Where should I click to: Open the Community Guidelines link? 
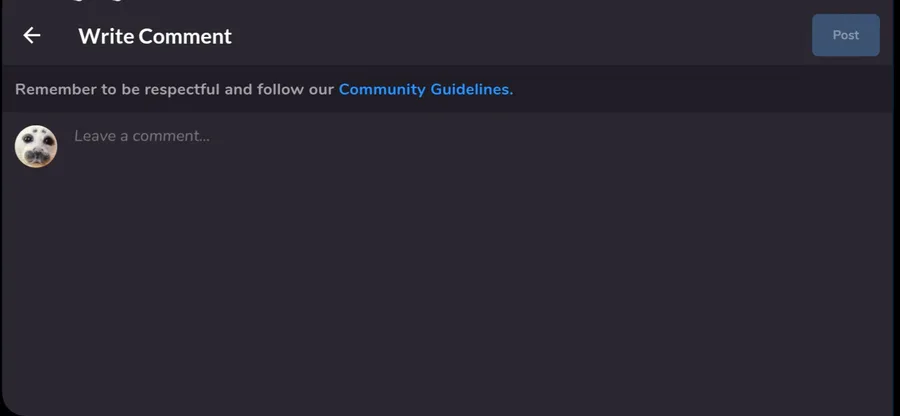[x=425, y=90]
